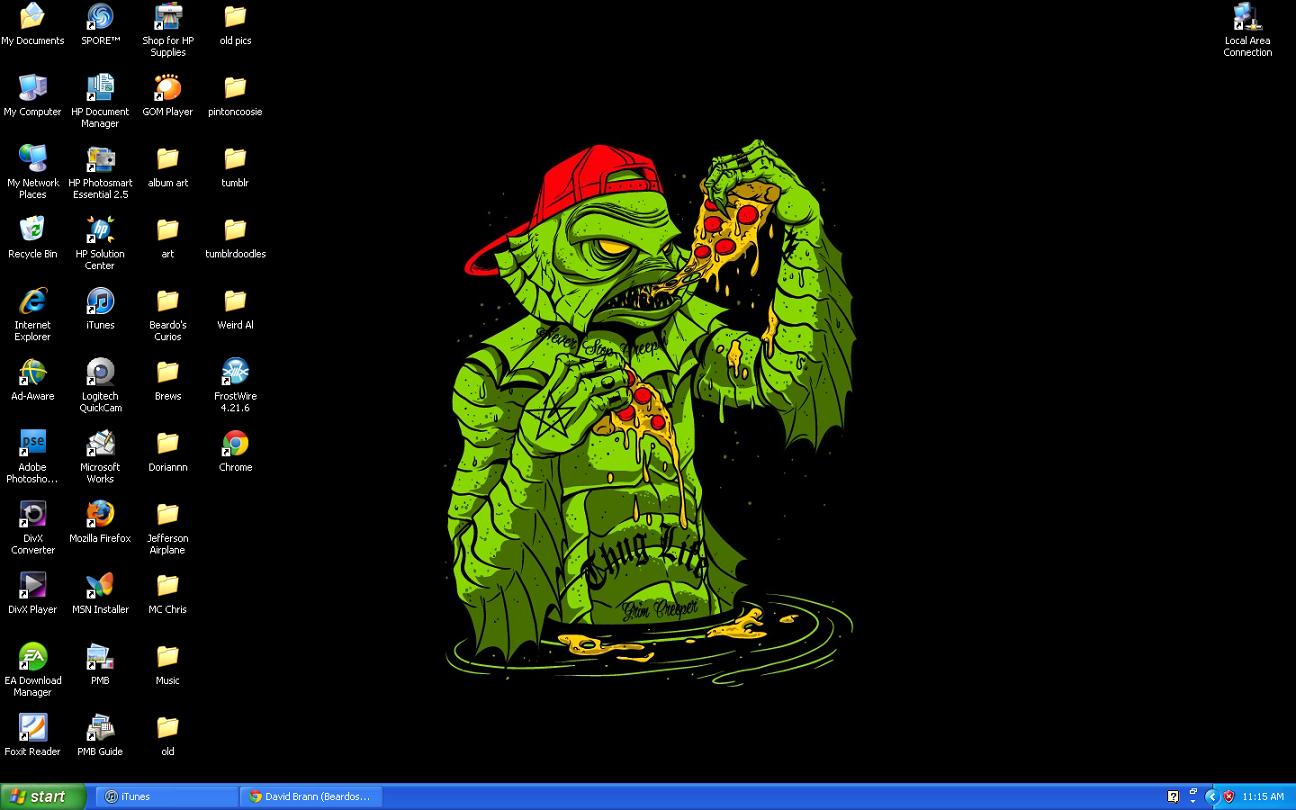This screenshot has width=1296, height=810.
Task: Select the Foxit Reader shortcut
Action: 32,728
